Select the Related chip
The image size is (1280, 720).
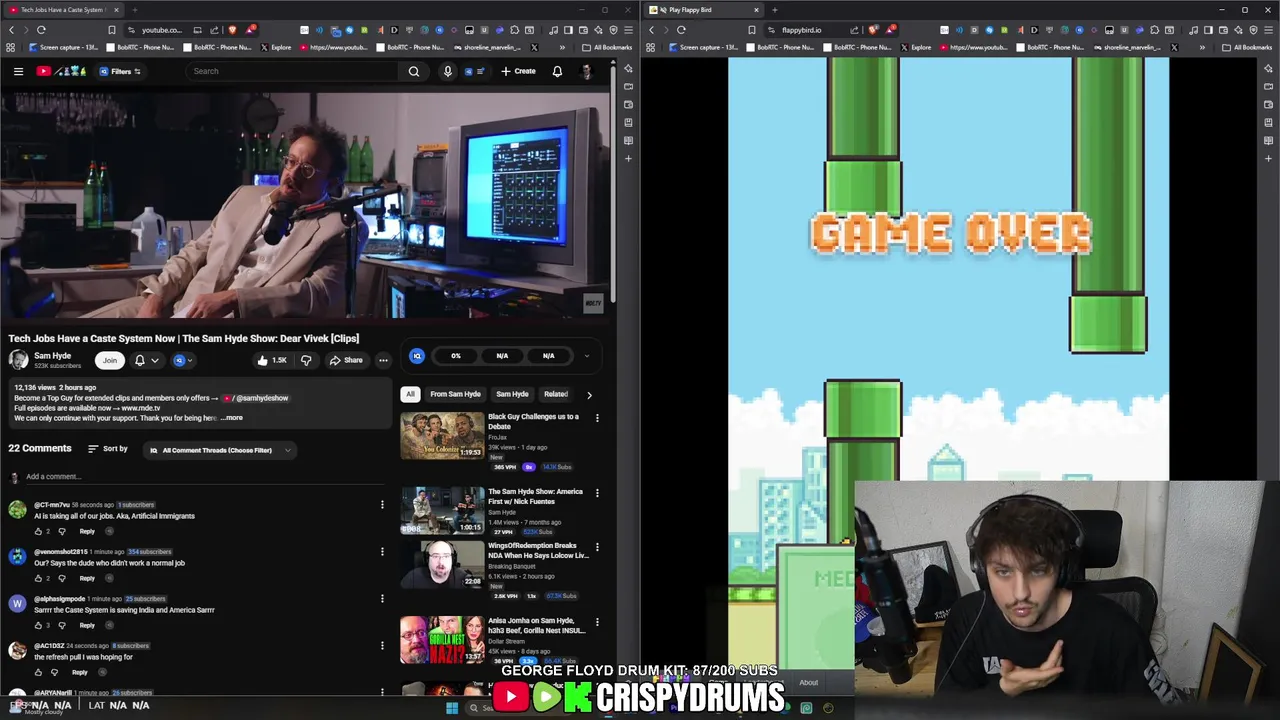pyautogui.click(x=555, y=394)
